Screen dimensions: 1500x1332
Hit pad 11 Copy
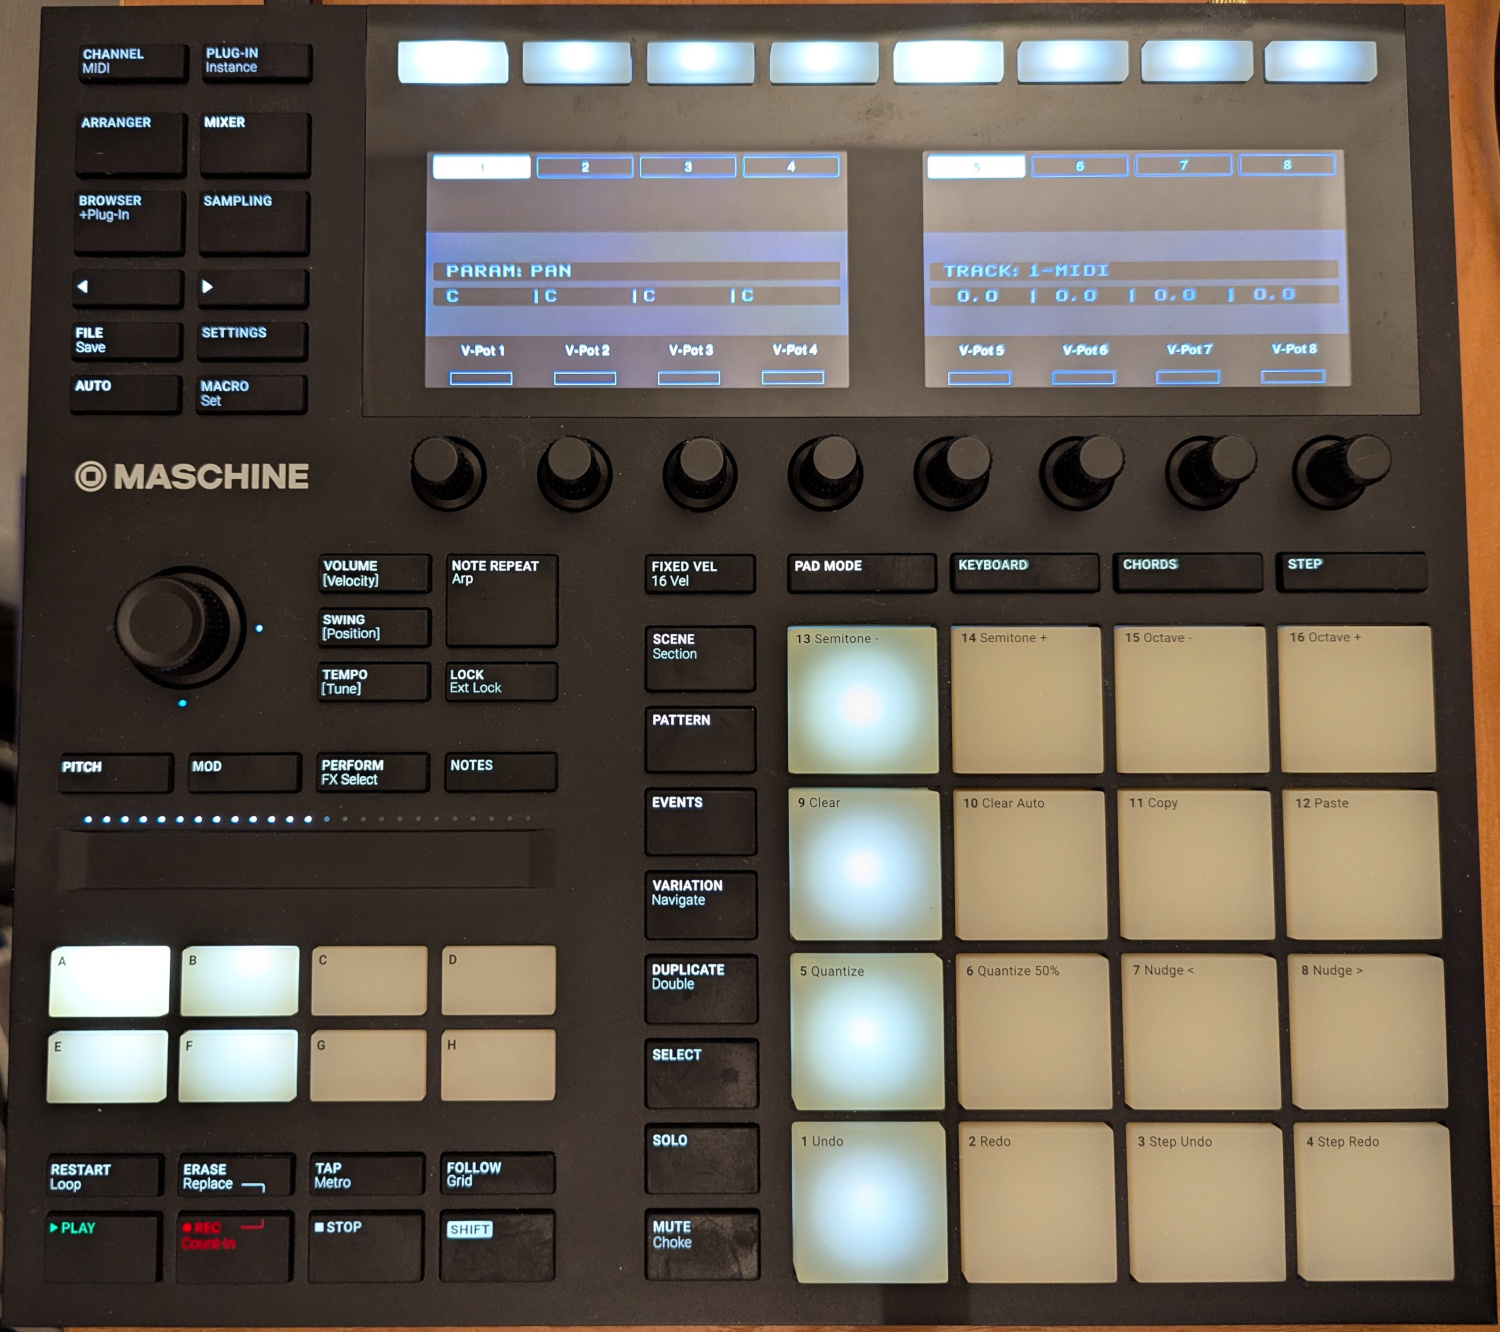coord(1198,865)
